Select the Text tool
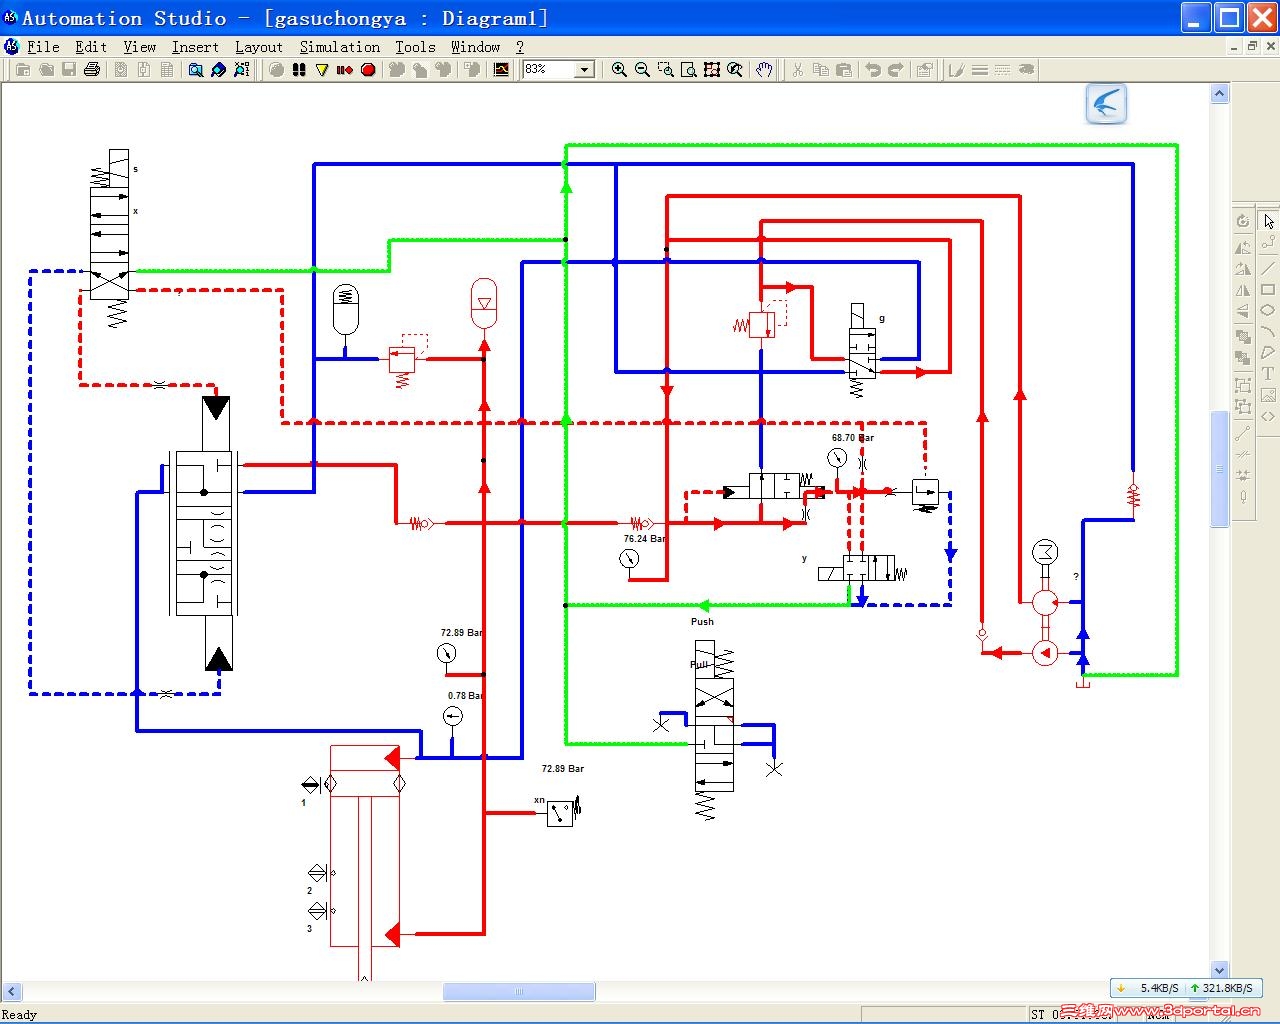1280x1024 pixels. coord(1268,373)
